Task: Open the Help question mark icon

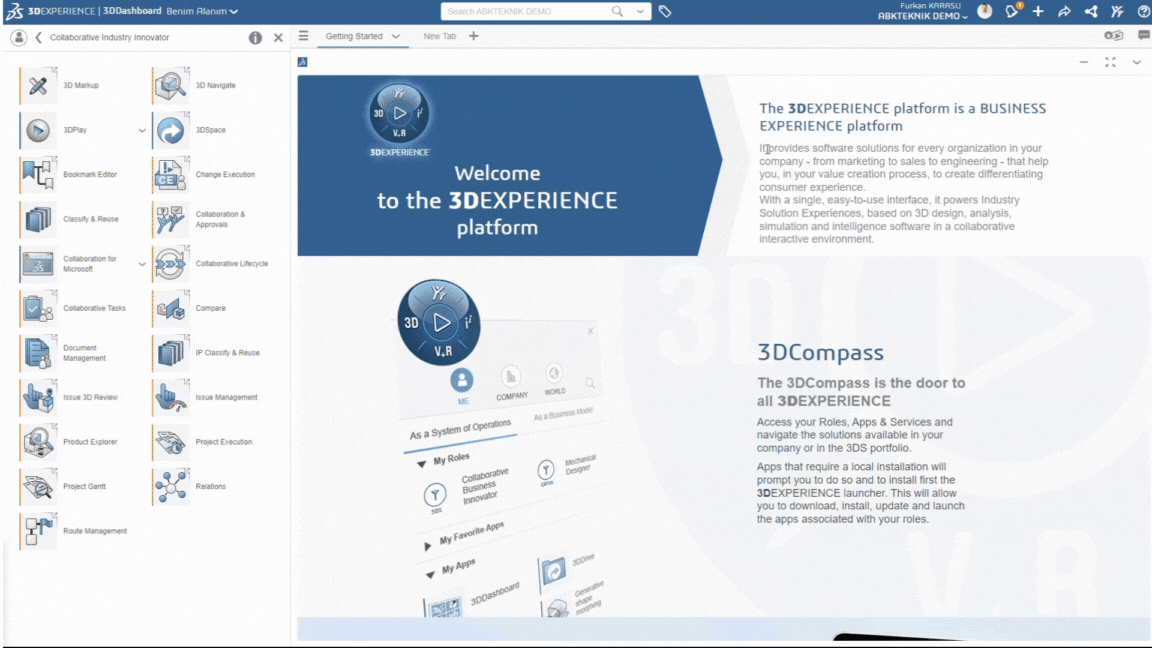Action: (x=1143, y=12)
